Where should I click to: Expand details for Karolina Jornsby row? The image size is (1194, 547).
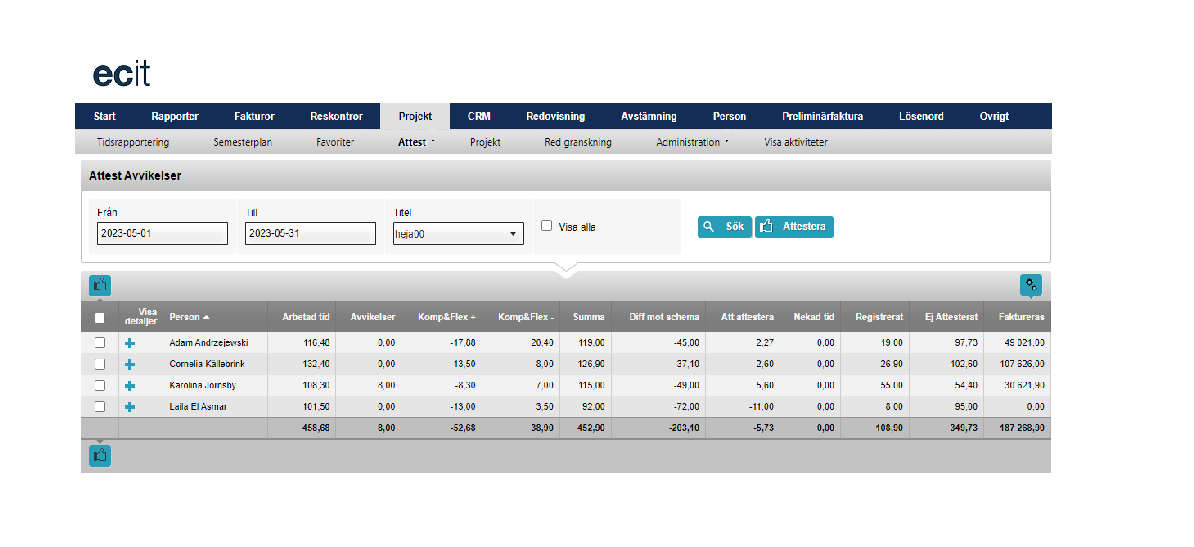point(130,385)
